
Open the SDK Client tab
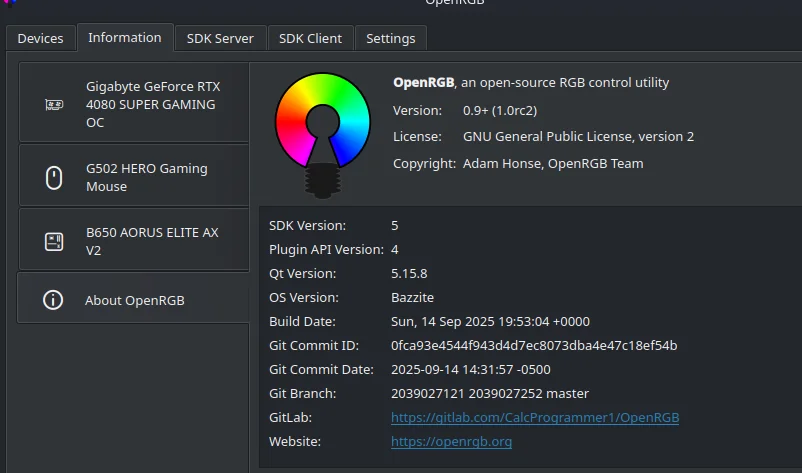tap(310, 38)
